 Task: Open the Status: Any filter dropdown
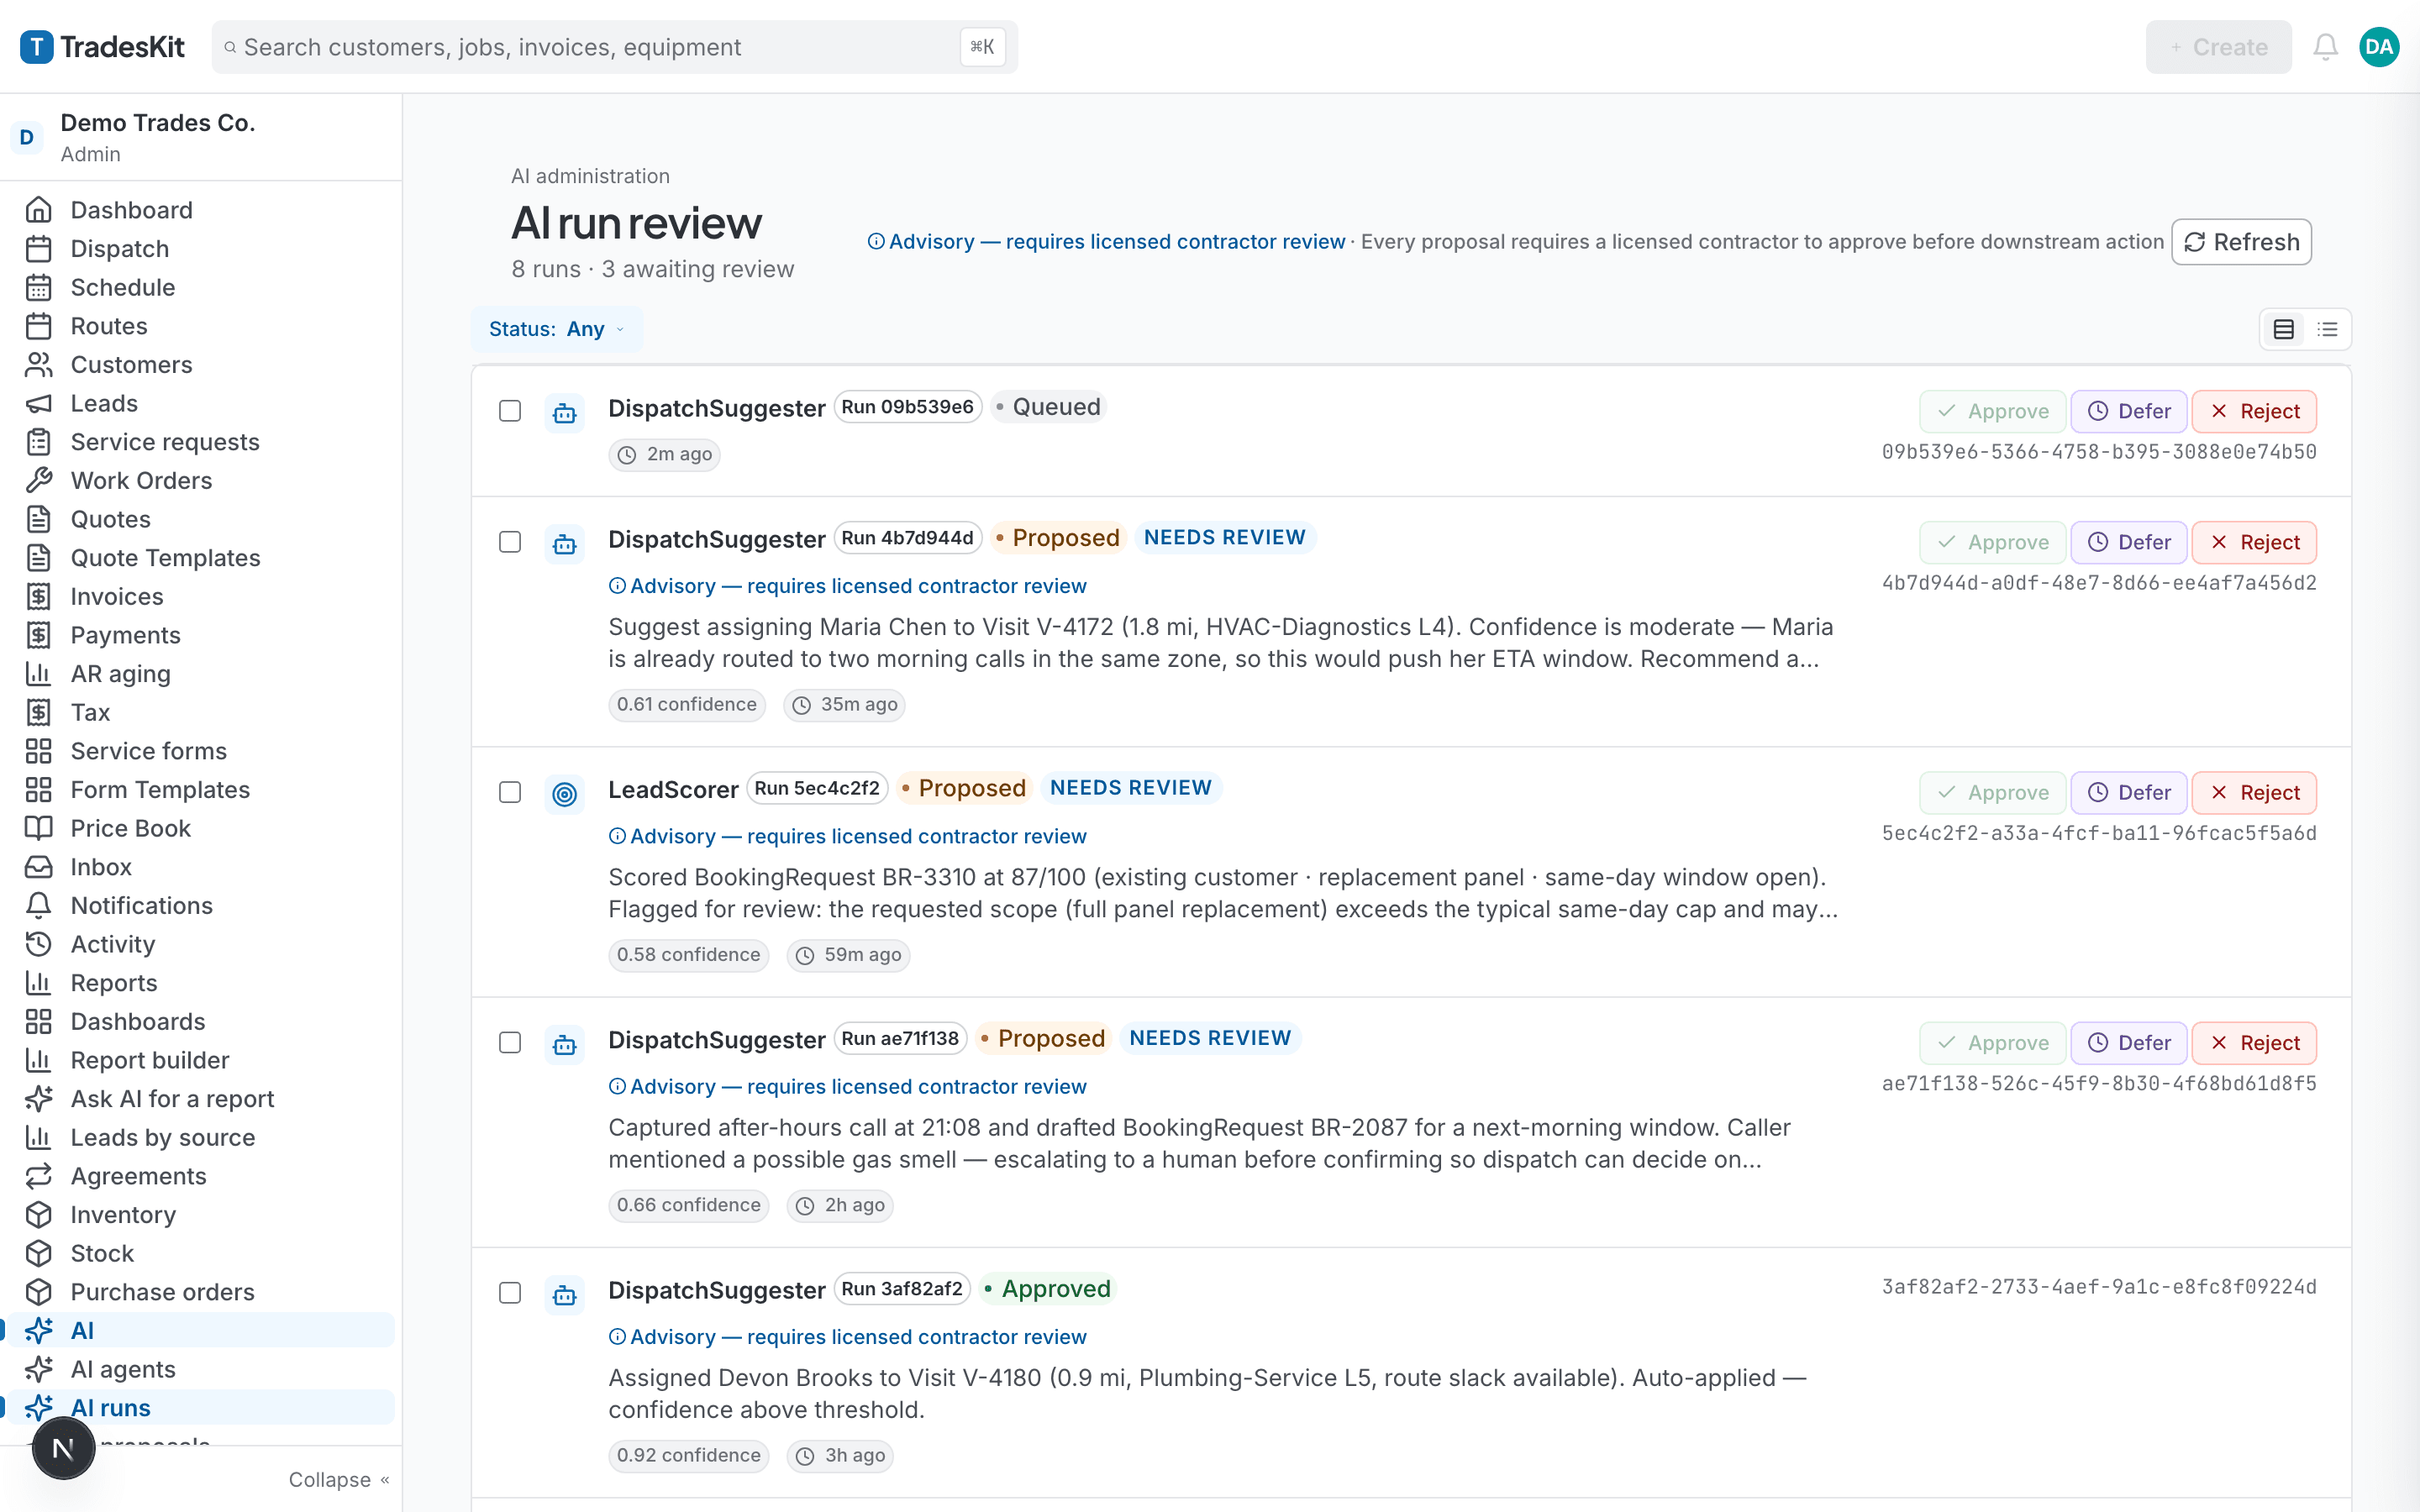pyautogui.click(x=557, y=329)
